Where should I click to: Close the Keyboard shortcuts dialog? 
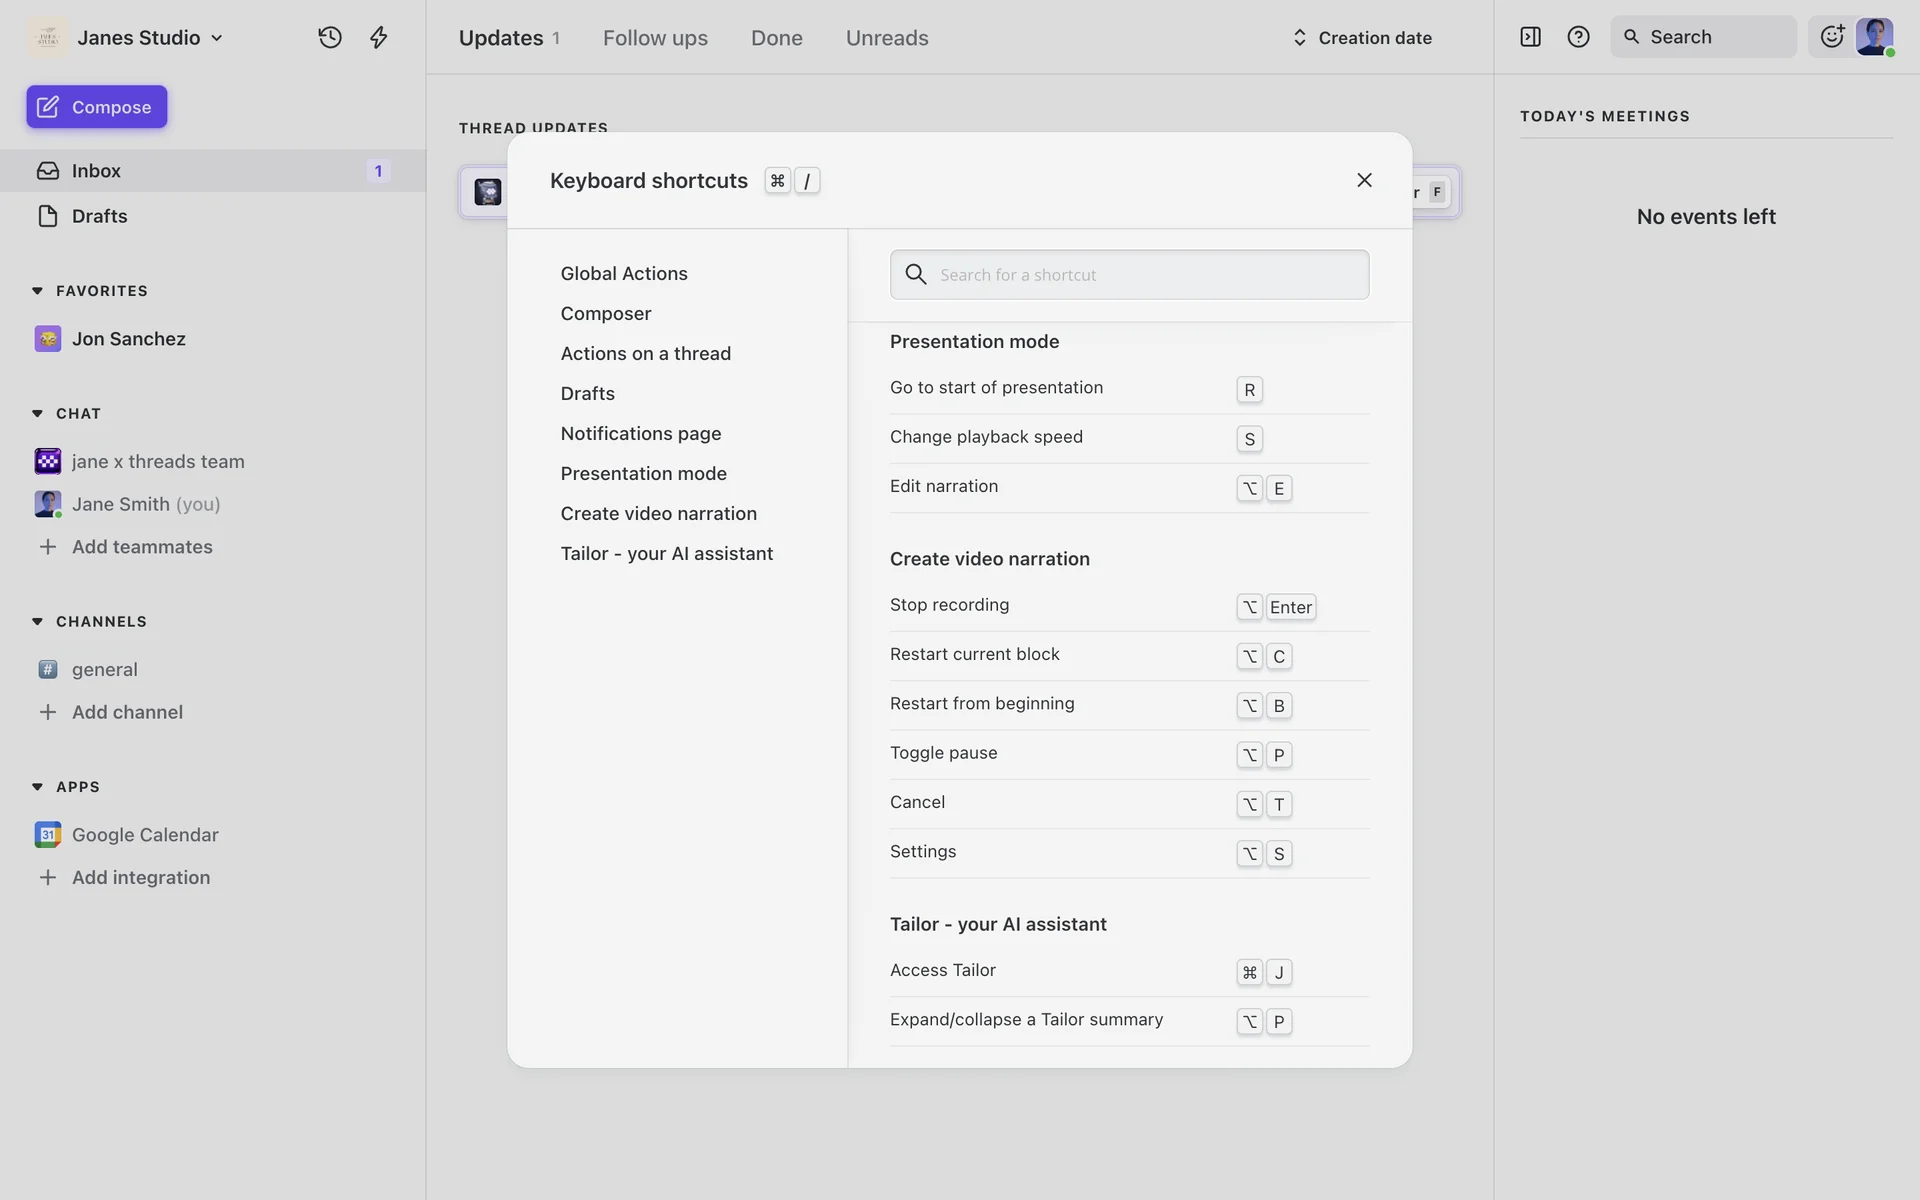tap(1364, 180)
